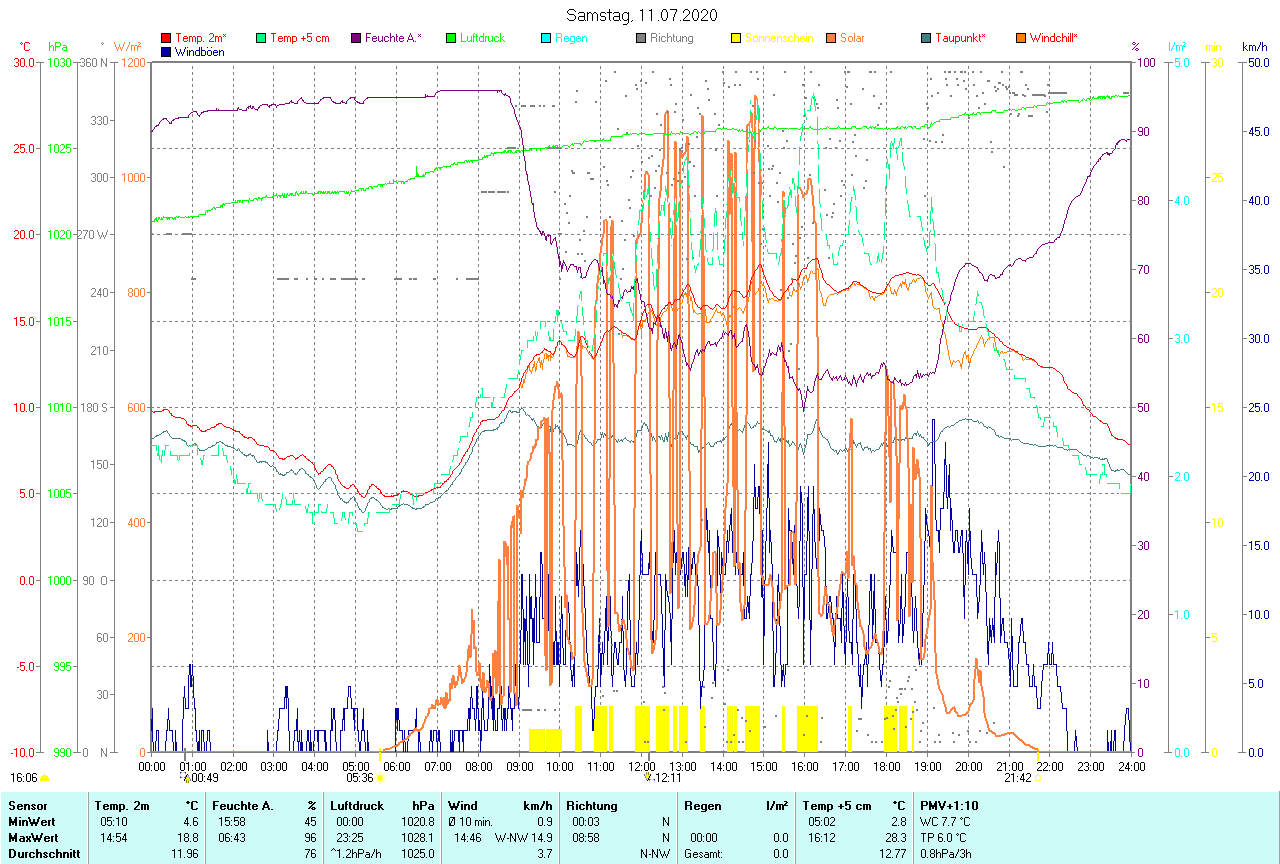Click the red Temp. 2m legend swatch
Image resolution: width=1280 pixels, height=864 pixels.
166,38
